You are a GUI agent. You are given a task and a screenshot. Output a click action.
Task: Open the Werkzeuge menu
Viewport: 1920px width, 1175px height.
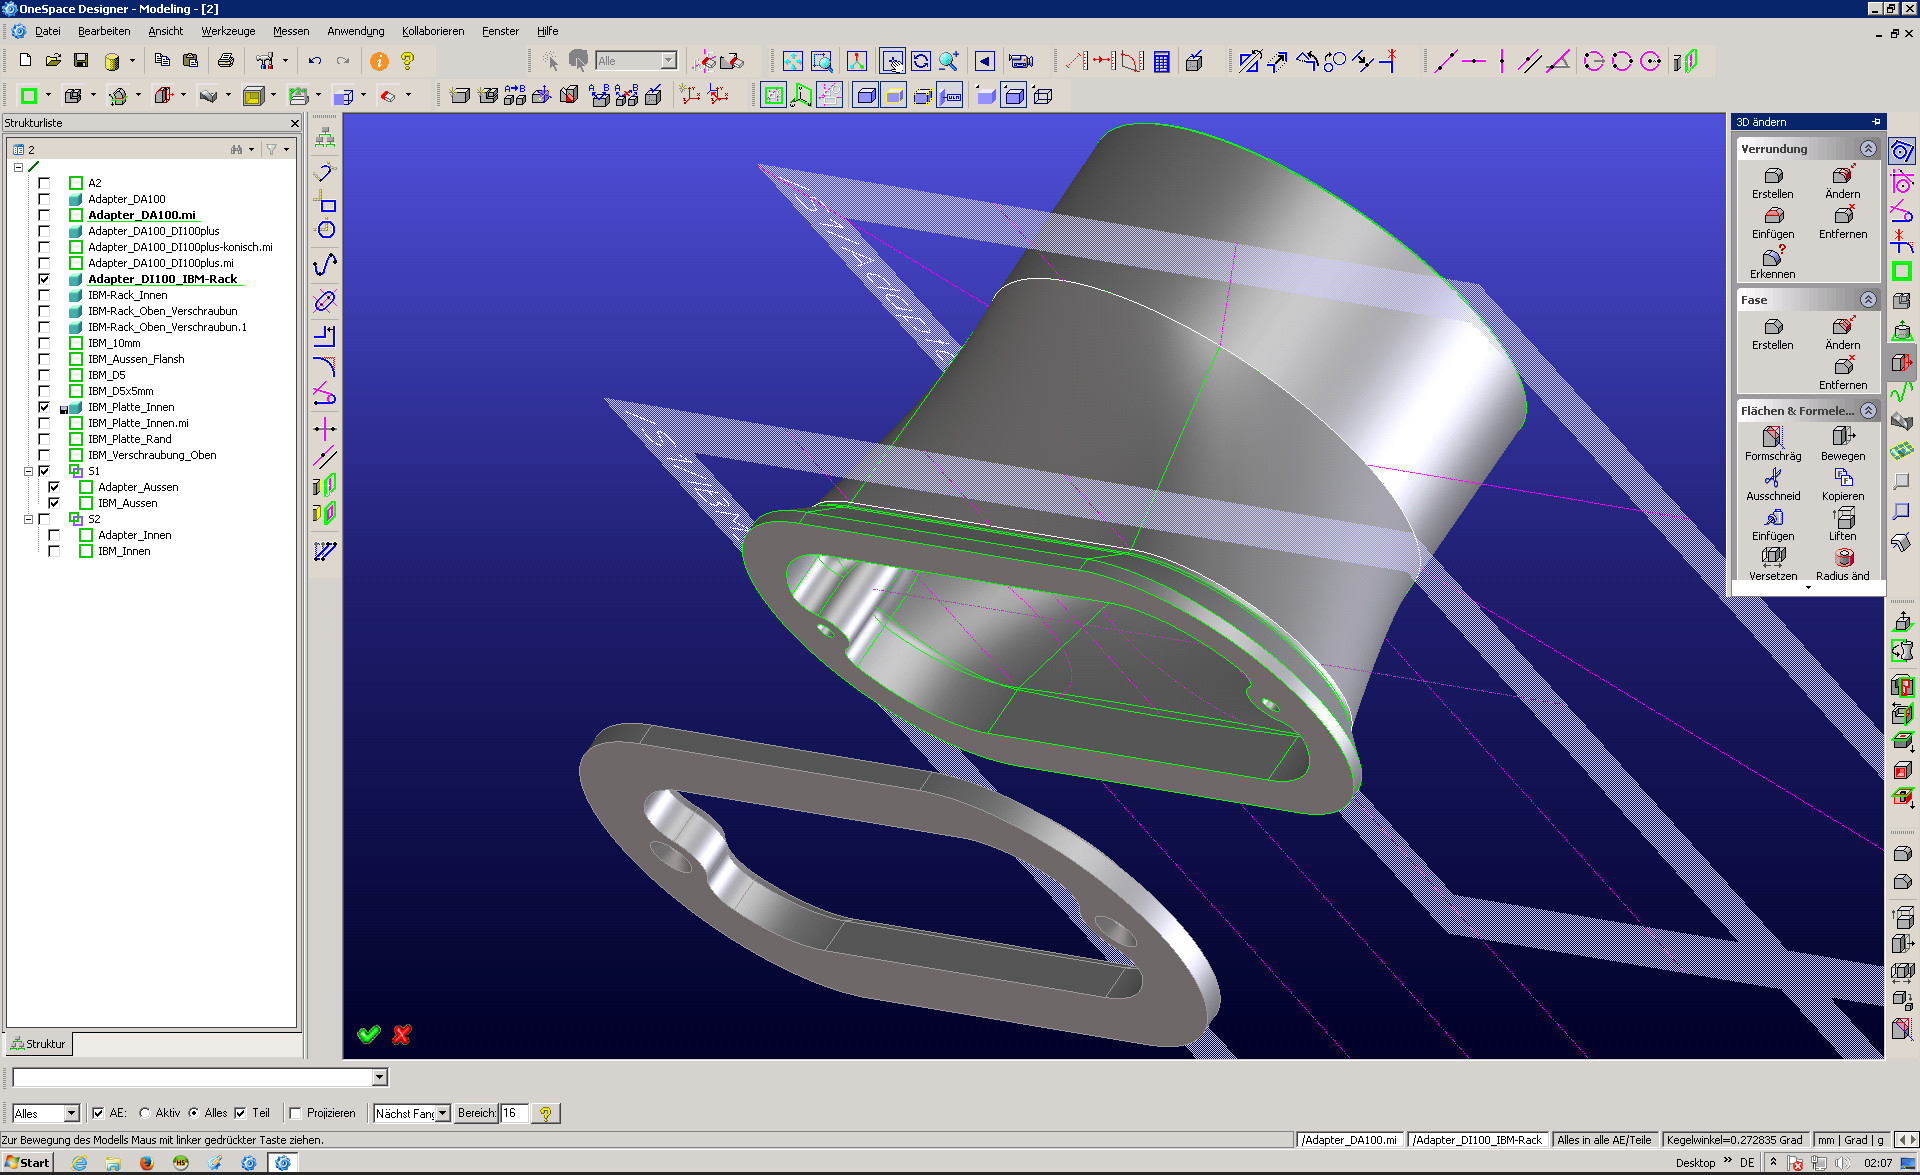[x=228, y=31]
